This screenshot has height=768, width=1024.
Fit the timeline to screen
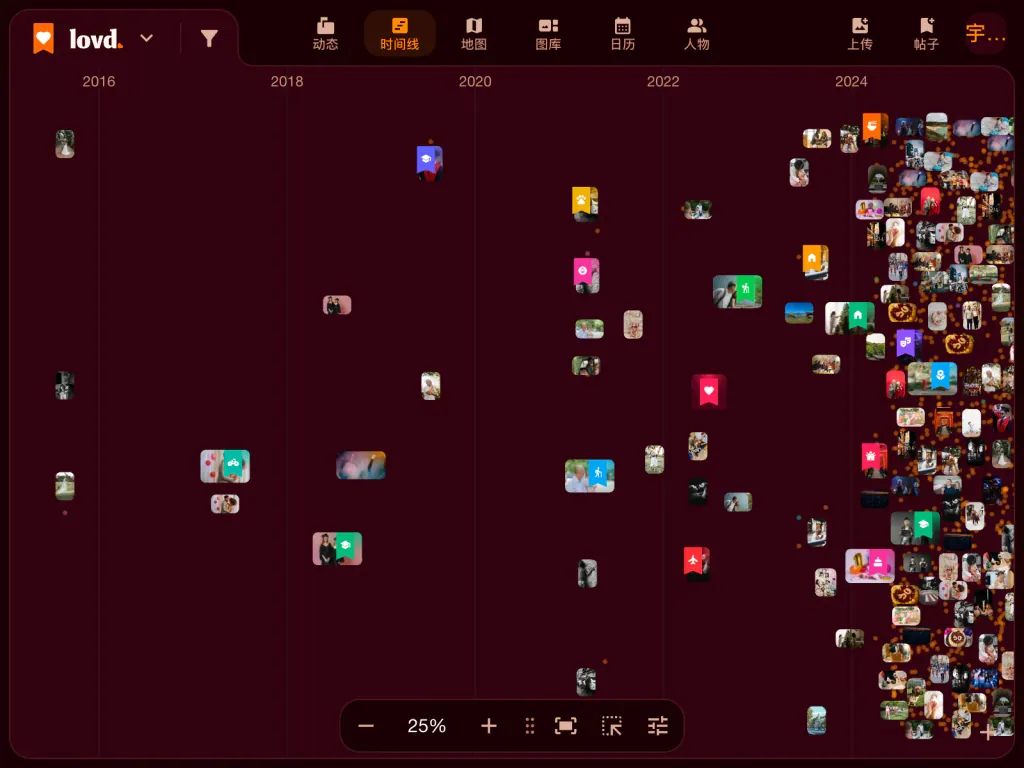point(566,726)
